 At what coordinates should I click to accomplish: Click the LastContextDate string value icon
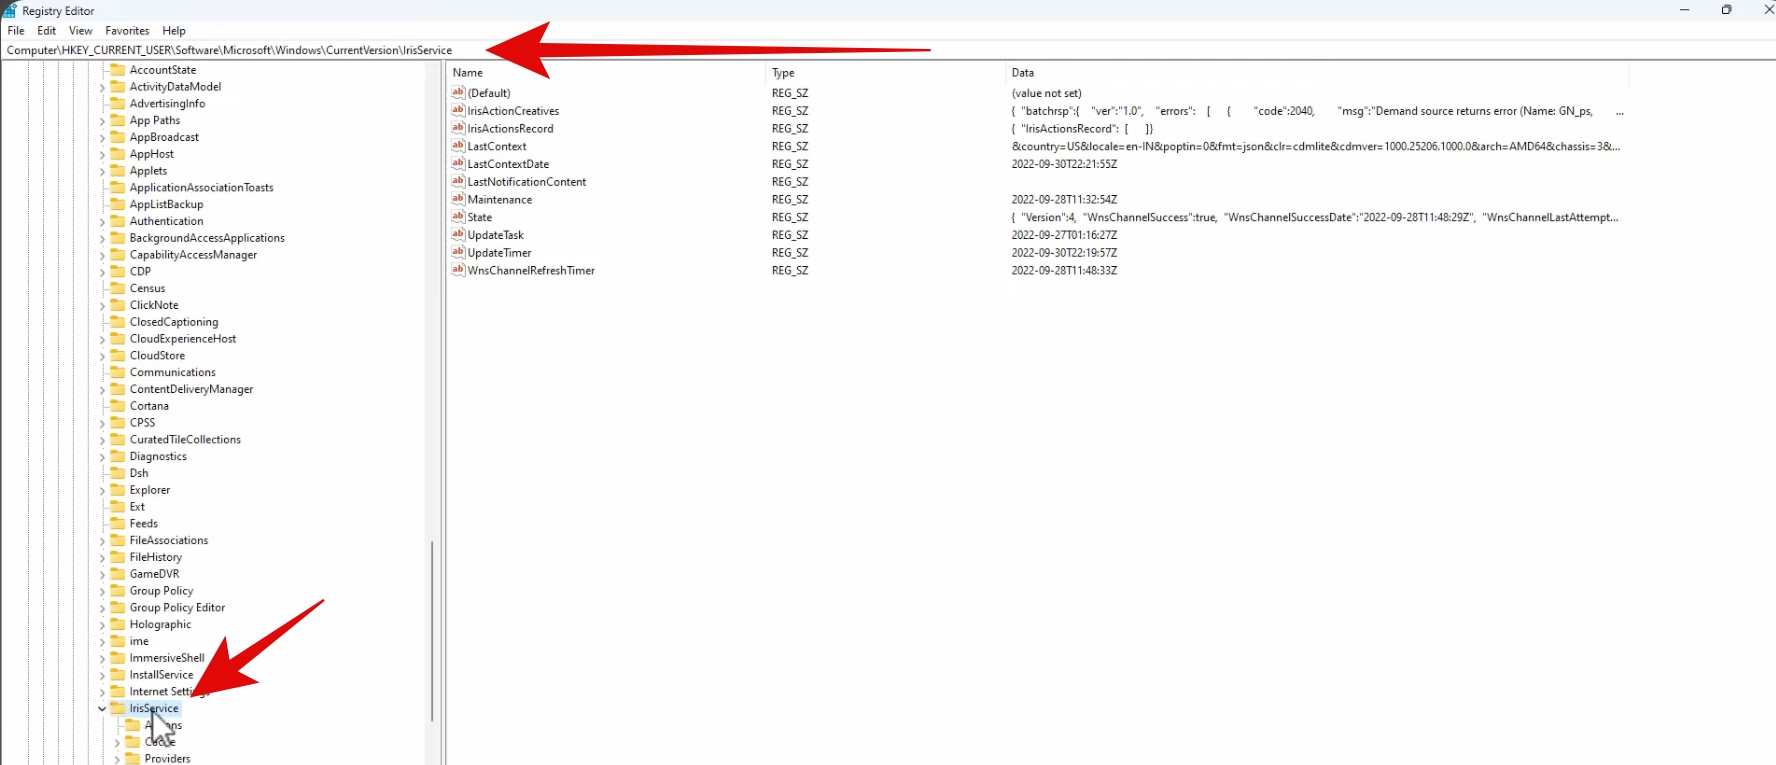pyautogui.click(x=458, y=164)
